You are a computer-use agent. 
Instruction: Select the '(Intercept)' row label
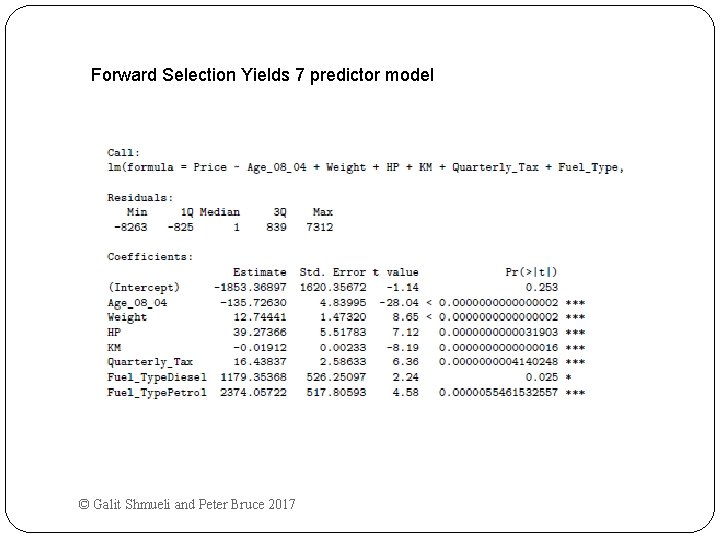click(144, 287)
